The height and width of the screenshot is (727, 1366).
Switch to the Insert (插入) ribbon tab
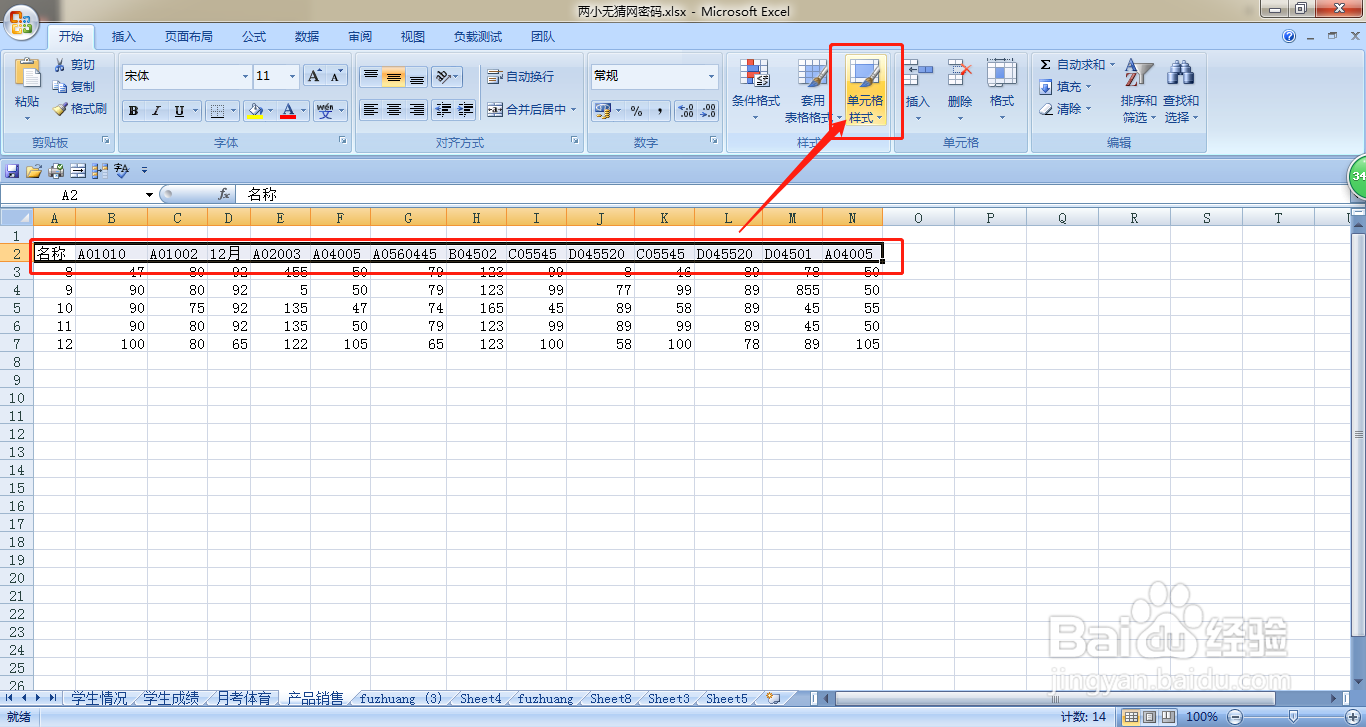(x=124, y=37)
